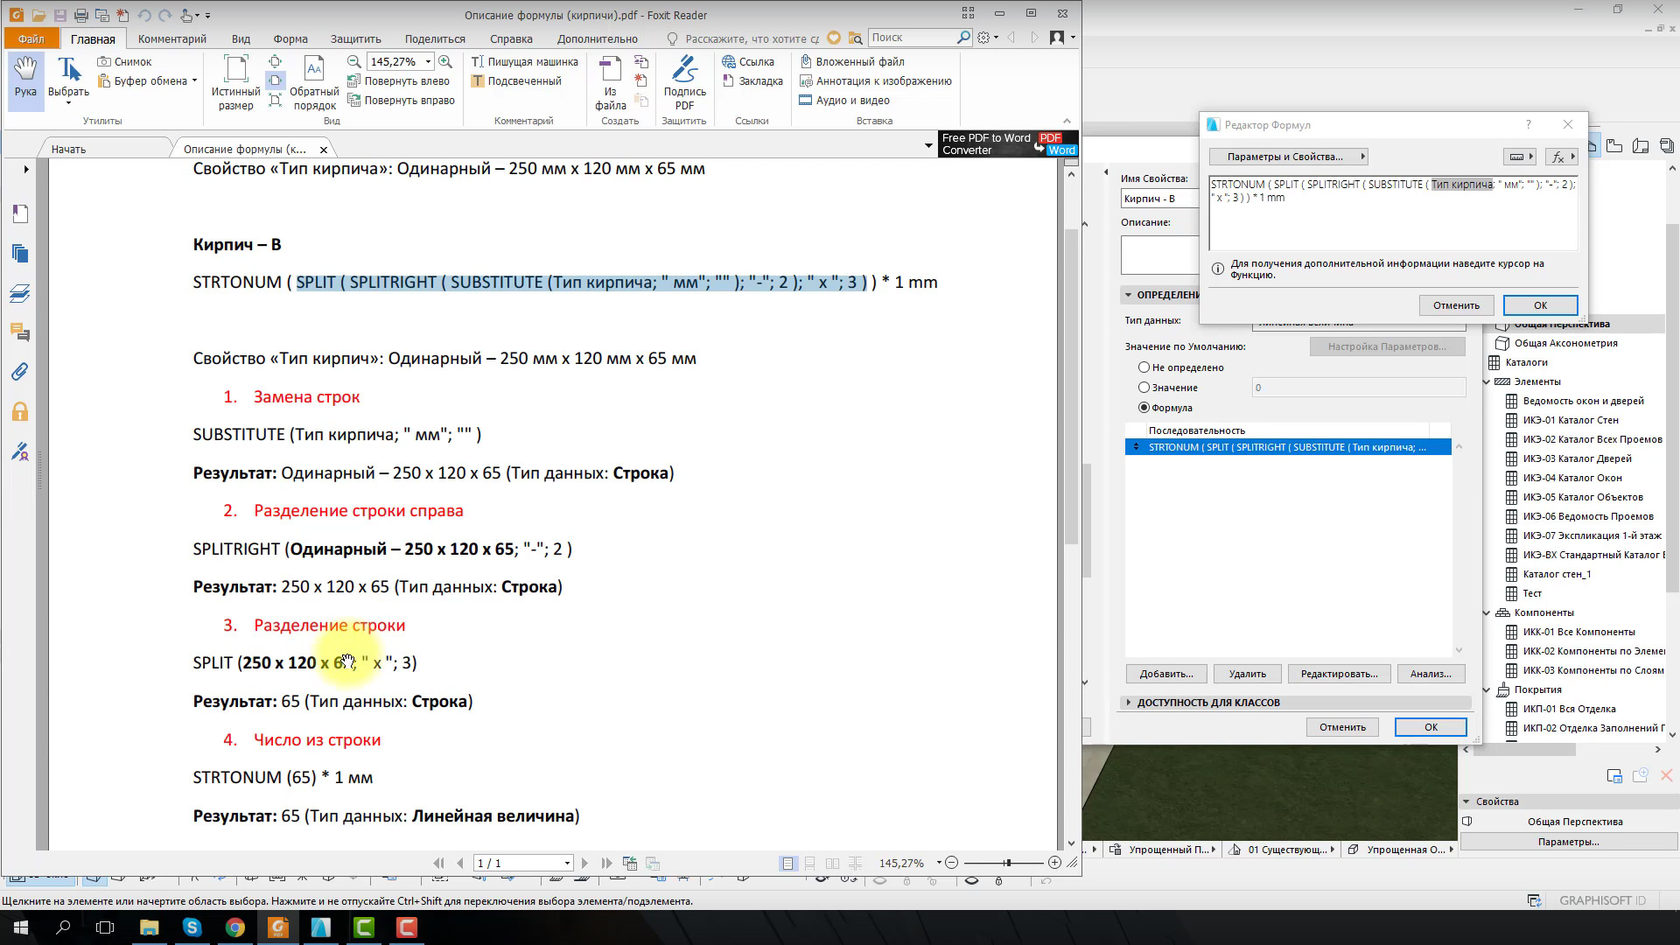Image resolution: width=1680 pixels, height=945 pixels.
Task: Click Reverse order (Обратный порядок) view icon
Action: click(x=314, y=82)
